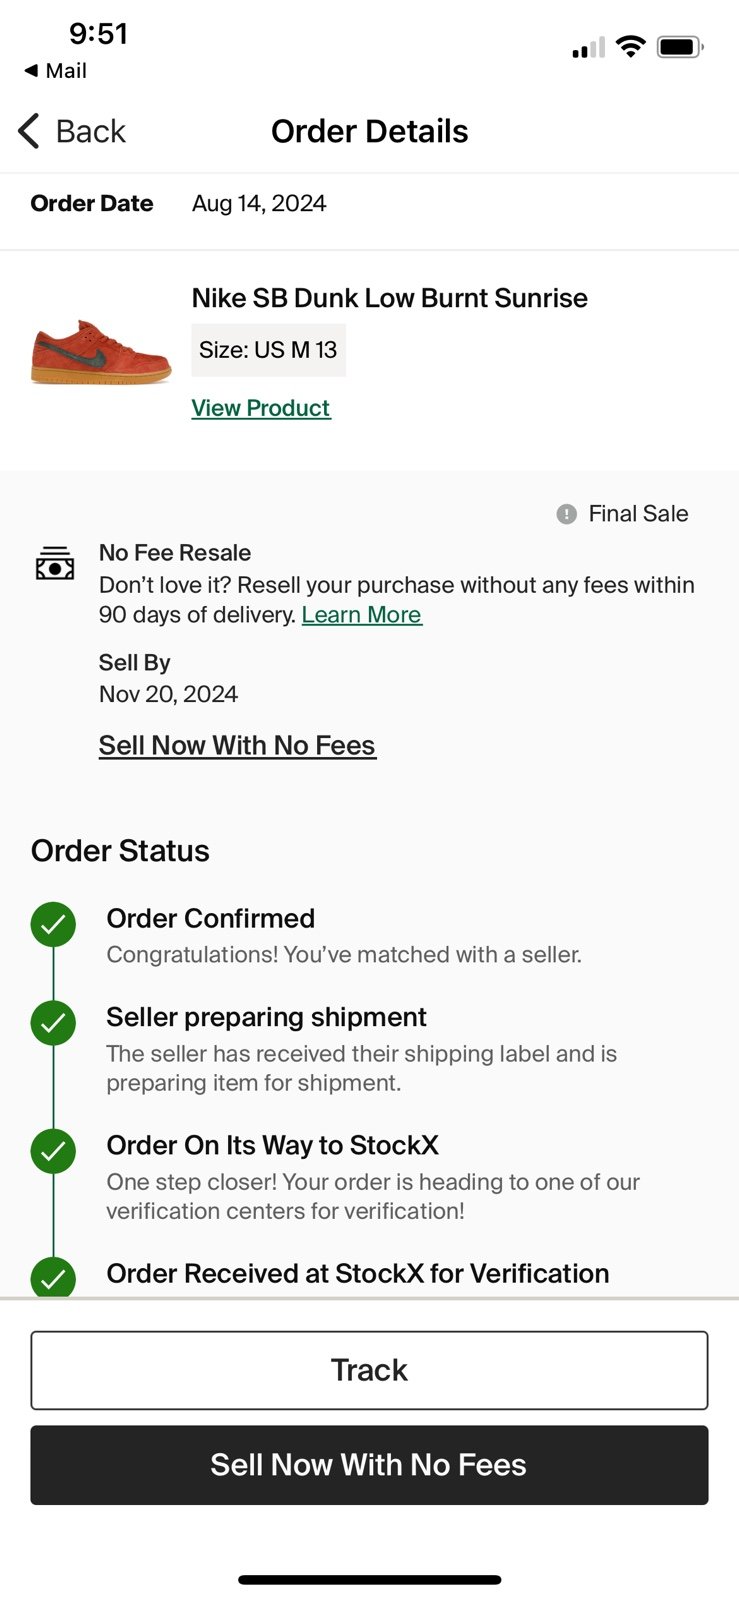Tap the Wi-Fi status icon
The height and width of the screenshot is (1600, 739).
630,46
